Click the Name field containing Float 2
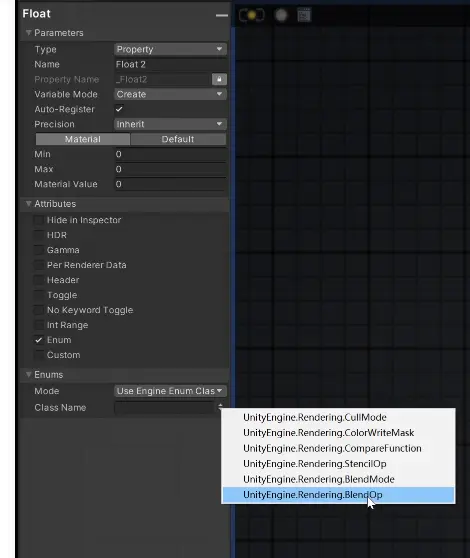 click(170, 64)
